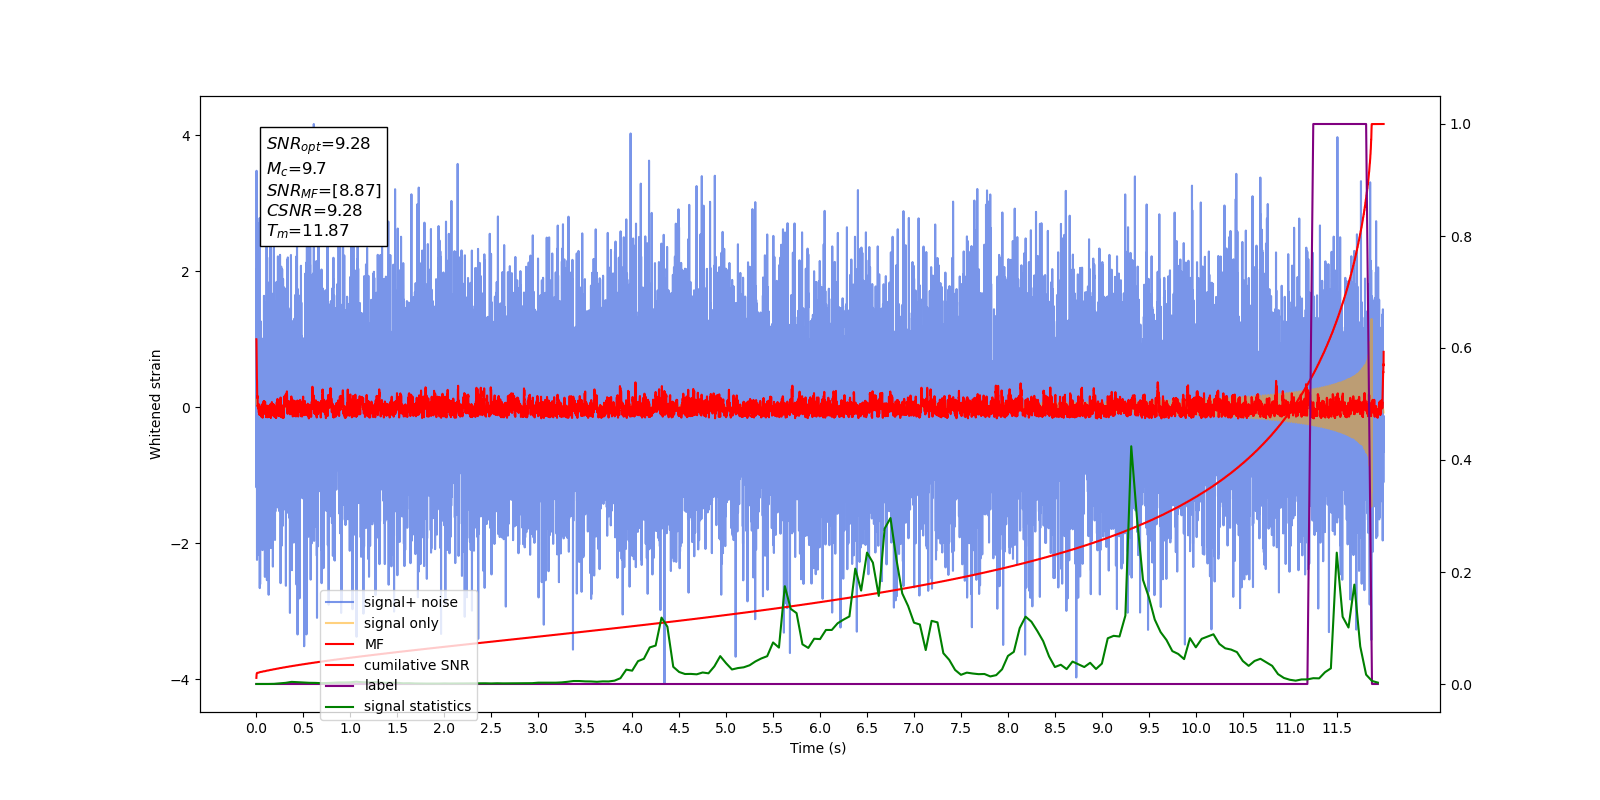Click the 0 tick on the left strain axis

(x=186, y=408)
